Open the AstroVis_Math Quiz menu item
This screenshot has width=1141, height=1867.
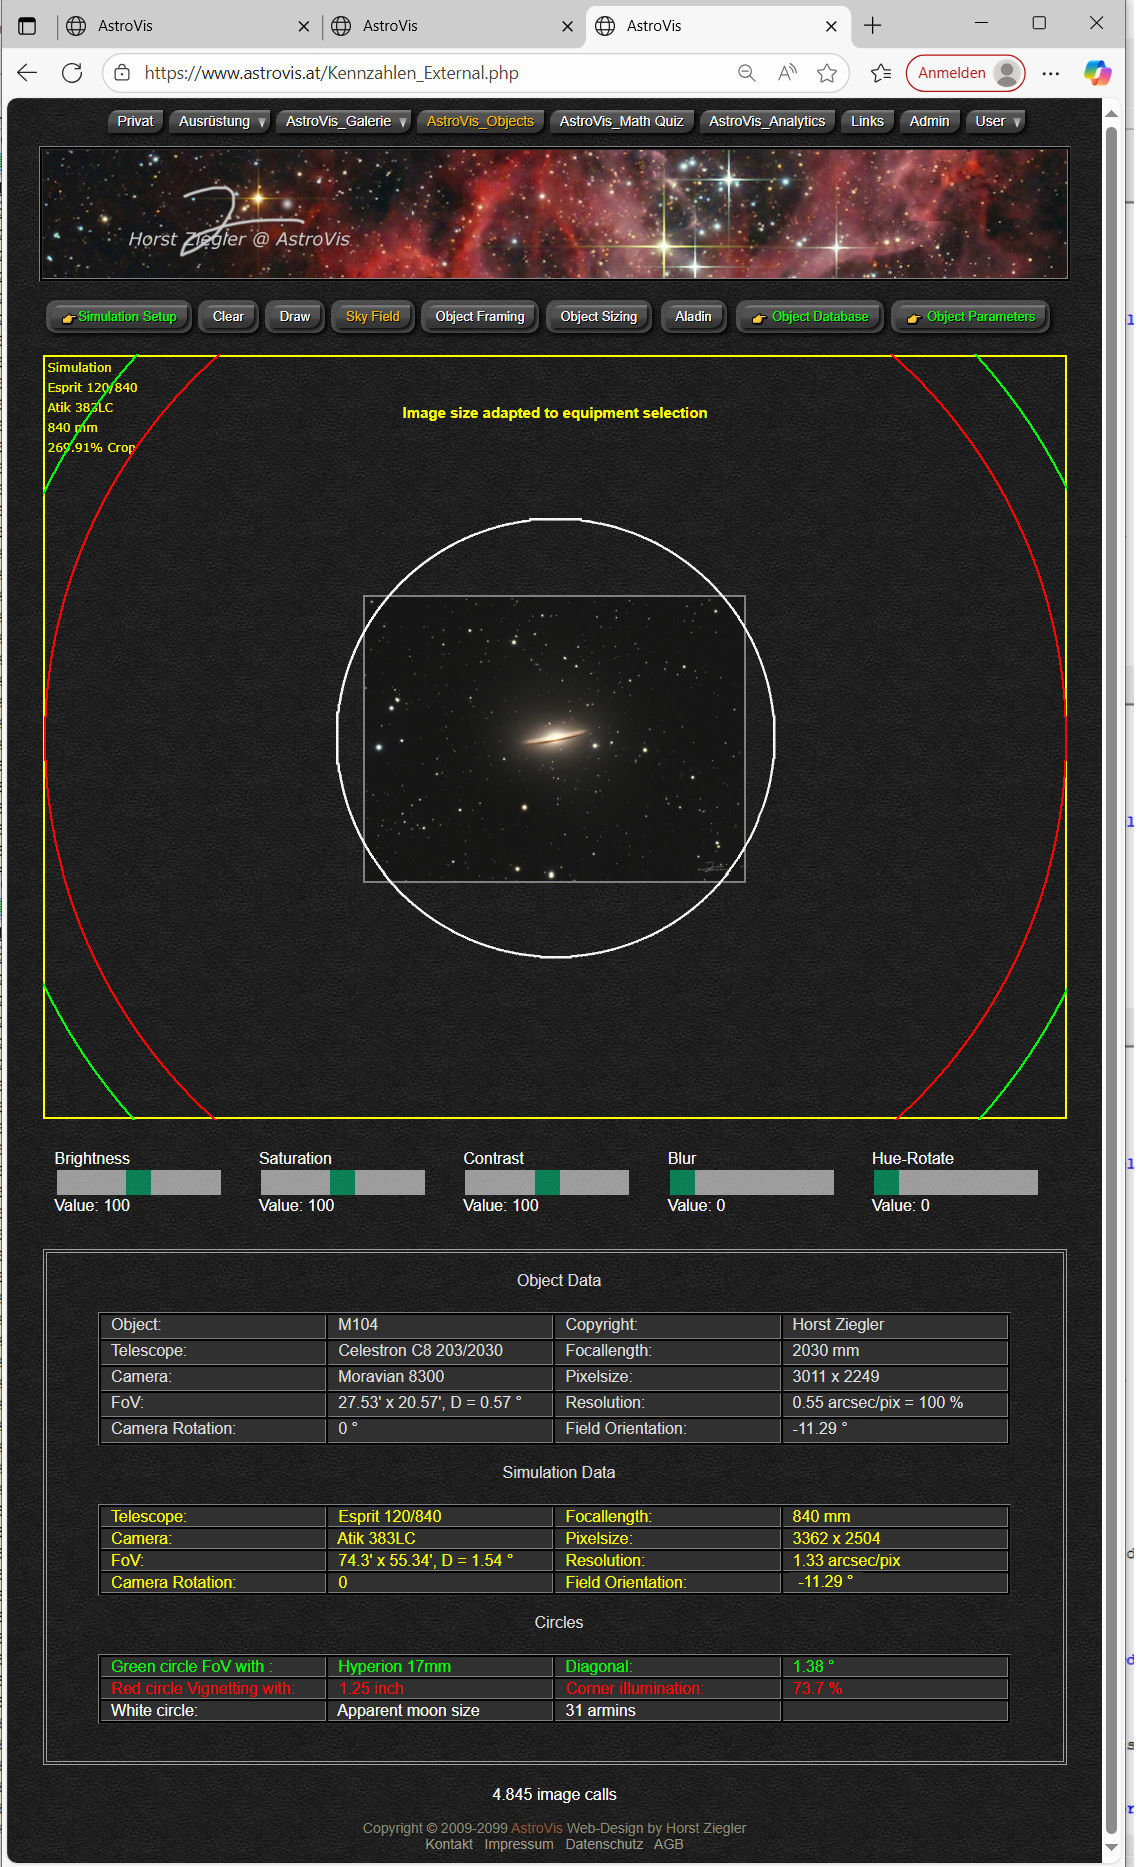coord(621,121)
